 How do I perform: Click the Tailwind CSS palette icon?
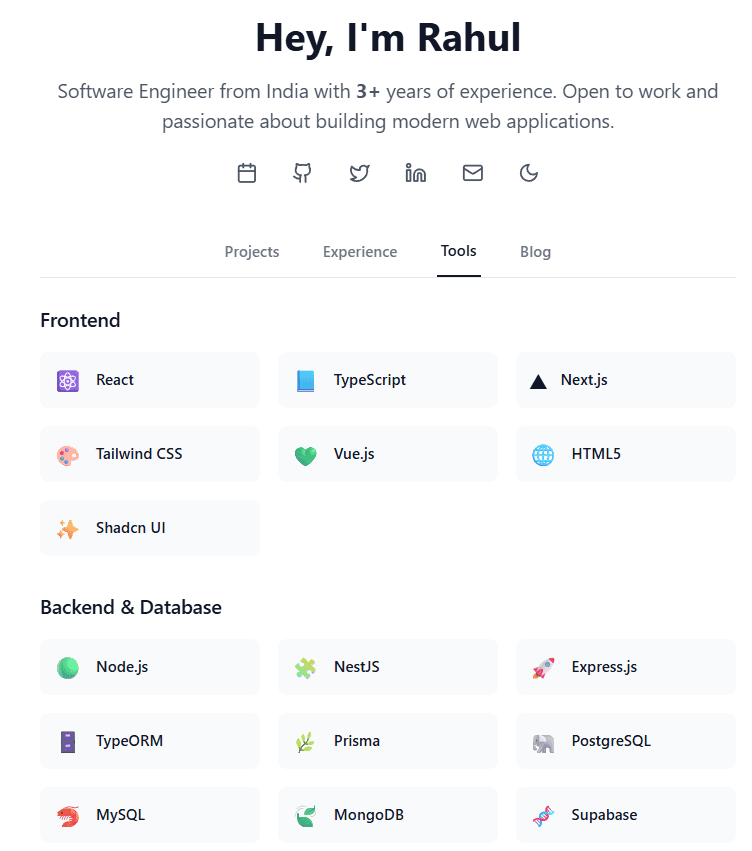(x=68, y=455)
